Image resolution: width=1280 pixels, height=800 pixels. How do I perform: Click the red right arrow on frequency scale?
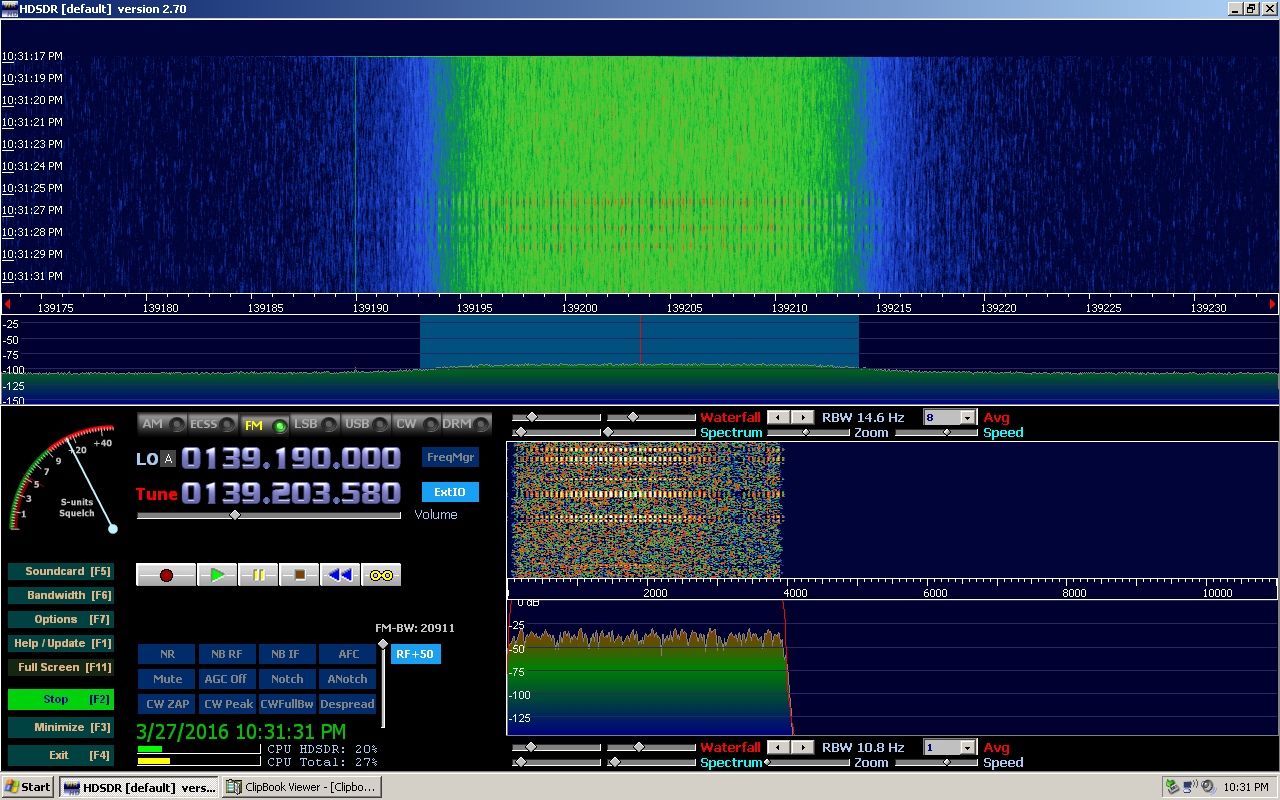point(1273,303)
